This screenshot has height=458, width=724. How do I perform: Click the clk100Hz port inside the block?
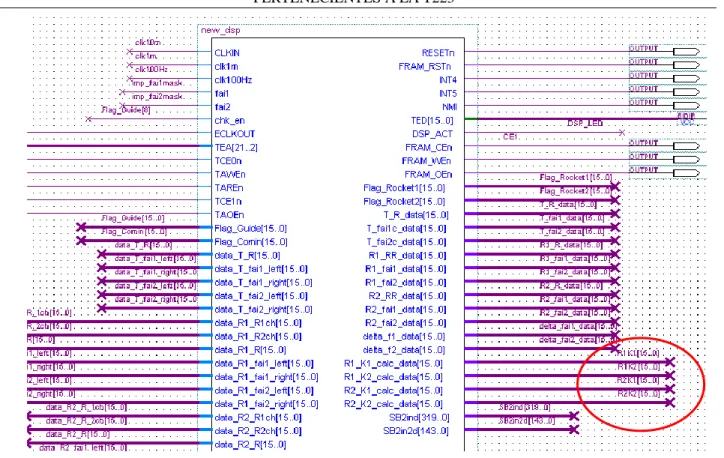pos(233,80)
